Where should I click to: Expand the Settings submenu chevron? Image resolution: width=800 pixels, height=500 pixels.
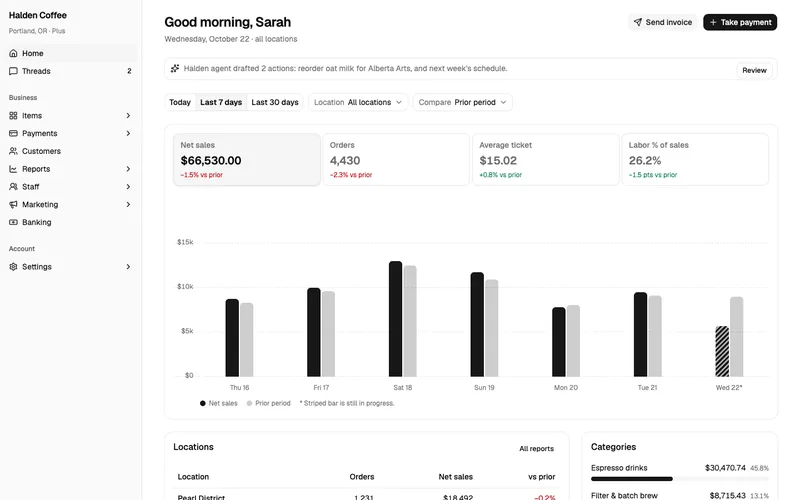point(128,267)
